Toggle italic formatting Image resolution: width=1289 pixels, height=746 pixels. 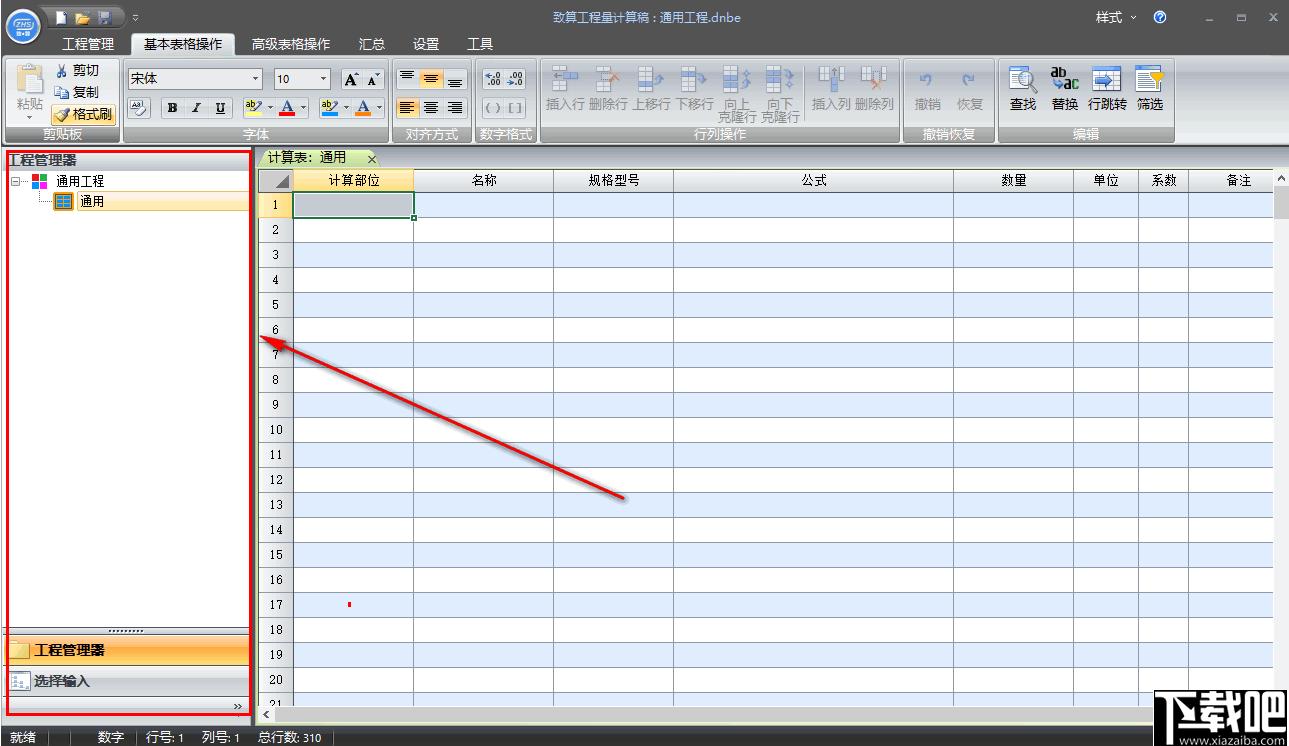(x=196, y=108)
